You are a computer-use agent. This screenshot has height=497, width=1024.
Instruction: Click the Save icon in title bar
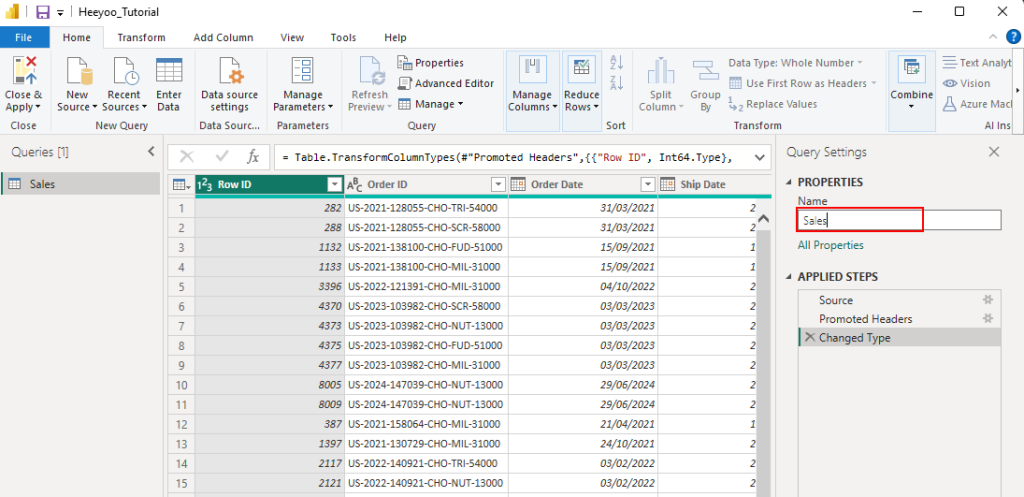pos(42,12)
